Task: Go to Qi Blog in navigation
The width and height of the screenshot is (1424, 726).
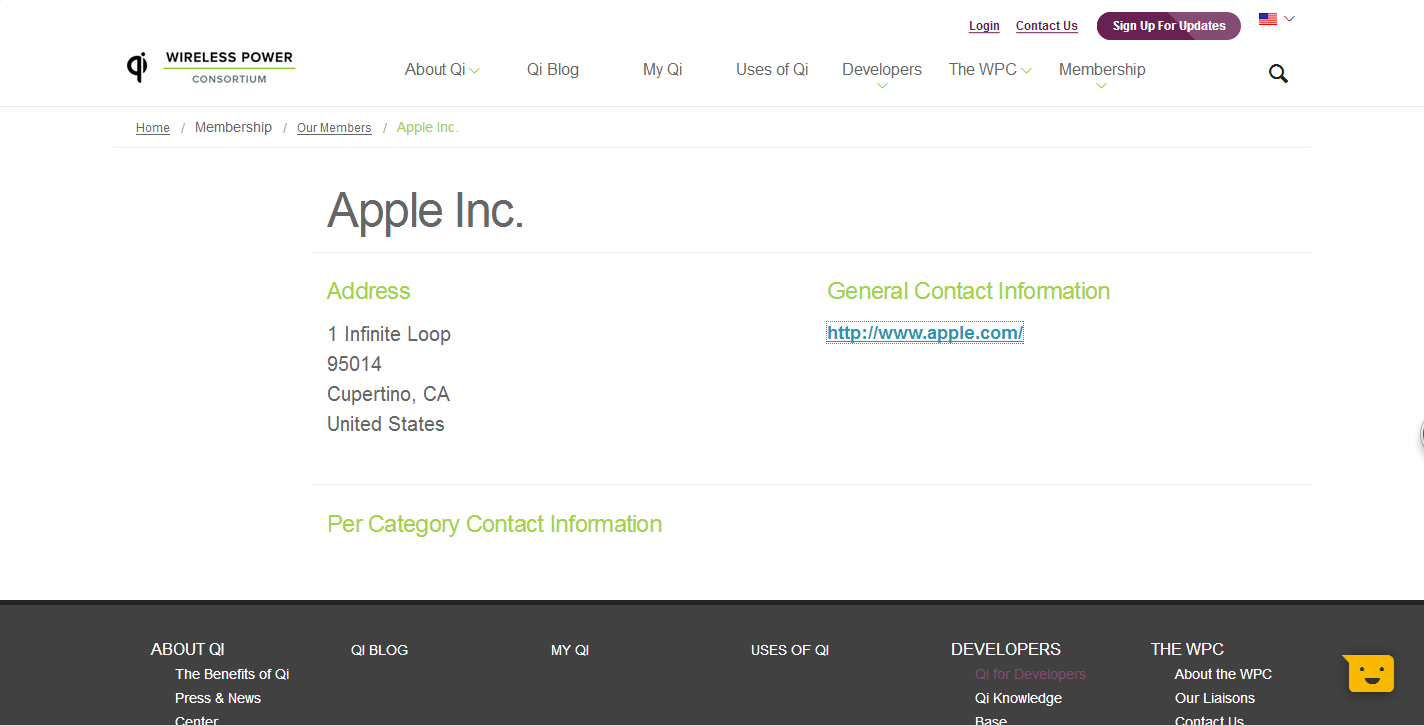Action: (x=553, y=69)
